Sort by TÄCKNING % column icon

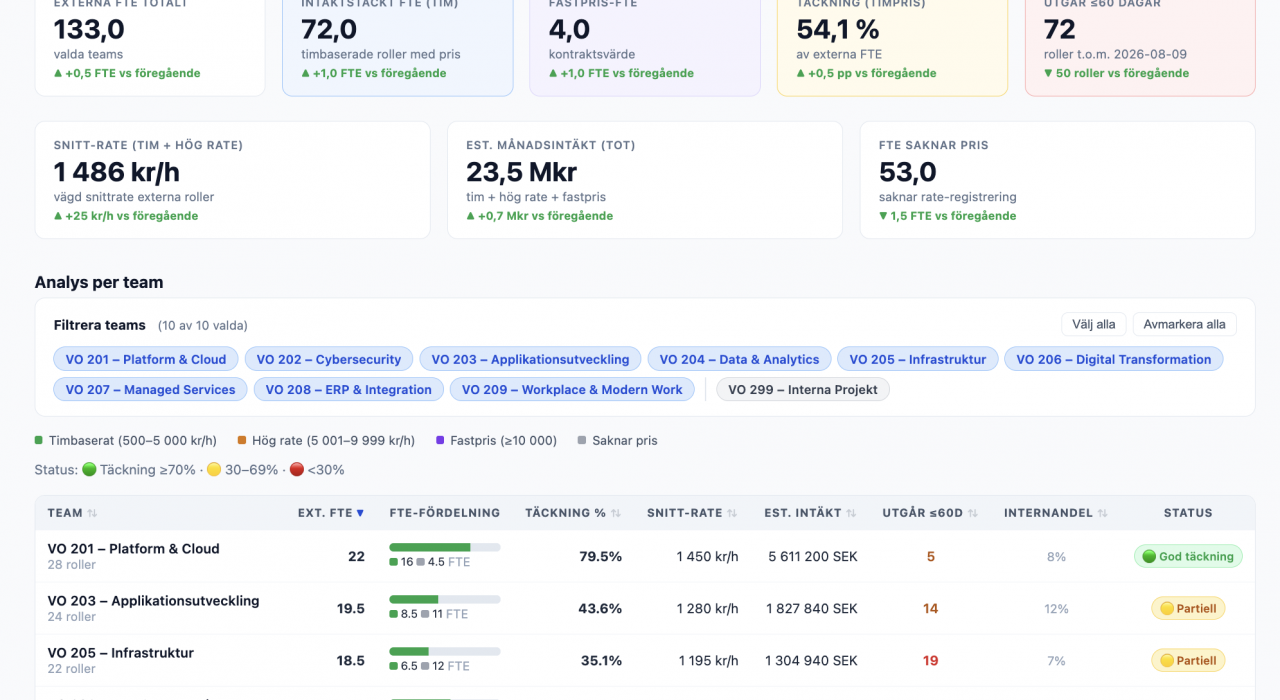(616, 513)
